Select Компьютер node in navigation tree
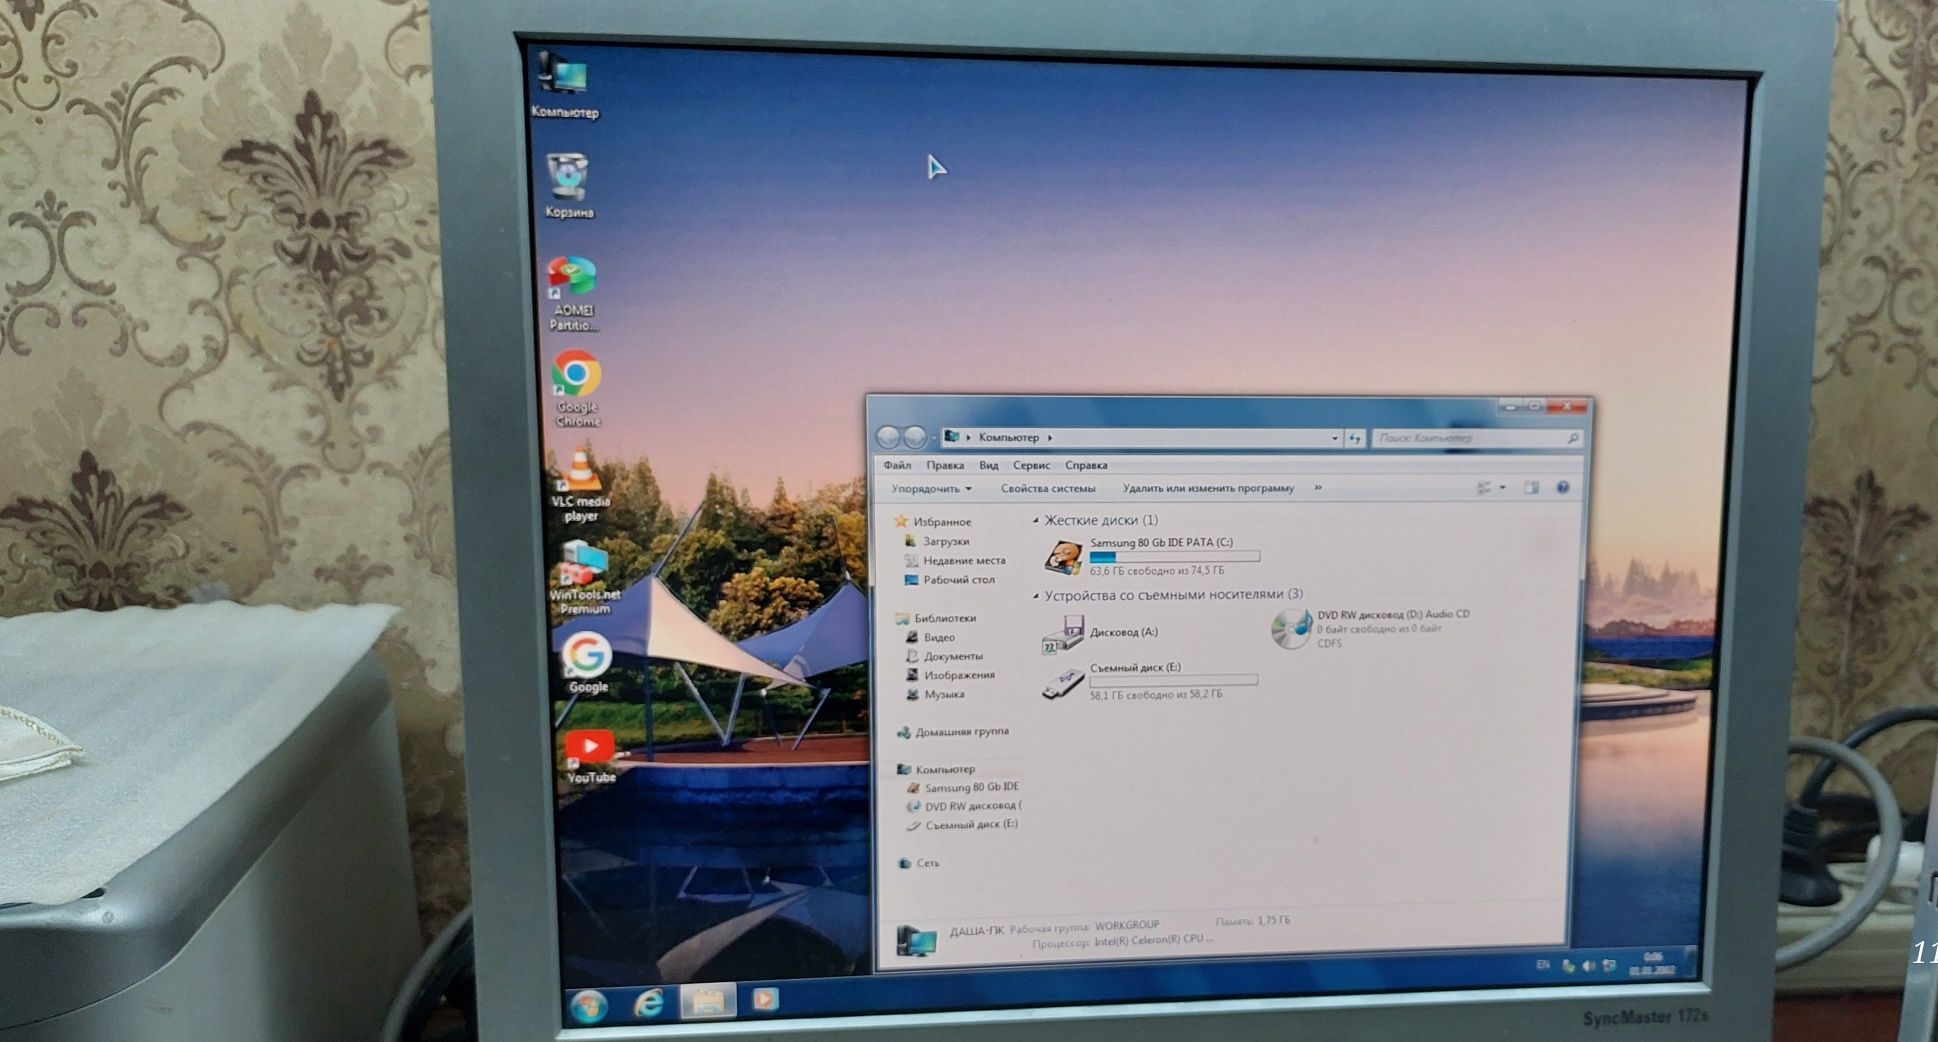Image resolution: width=1938 pixels, height=1042 pixels. click(936, 769)
